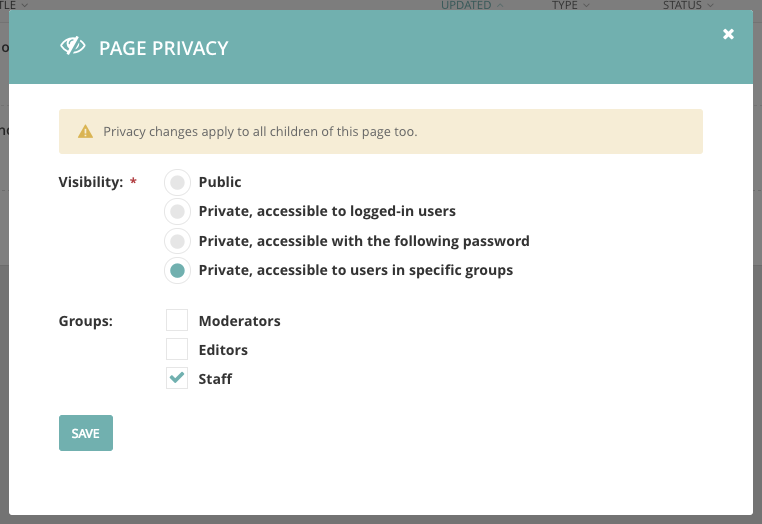Click the privacy changes warning message

[260, 131]
